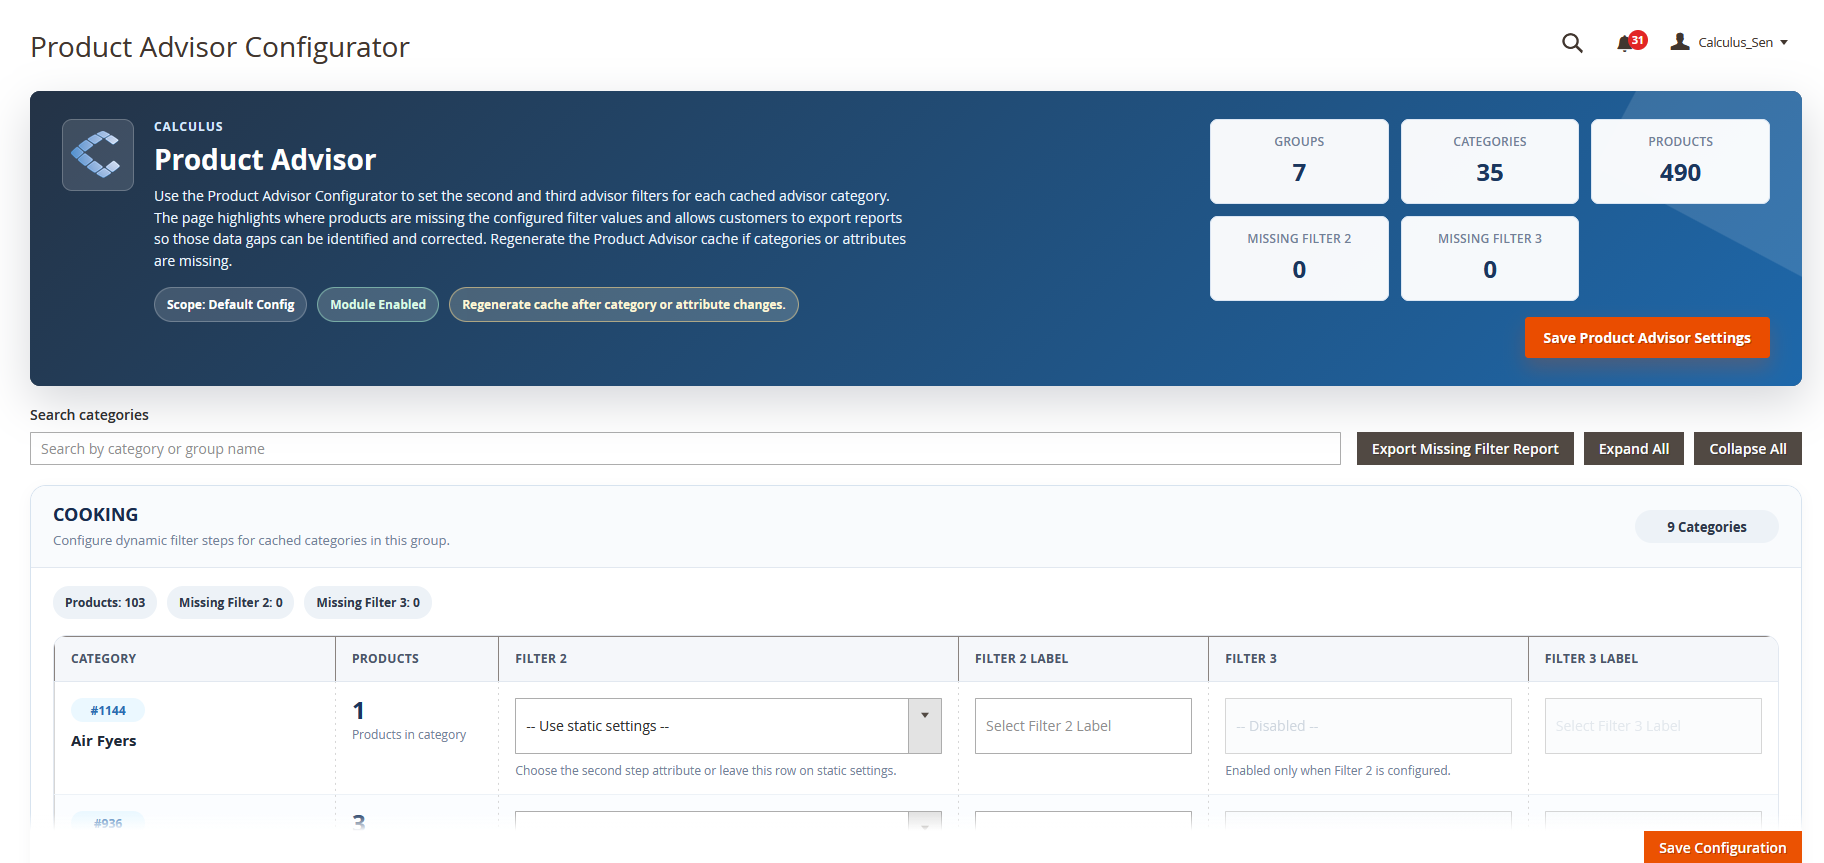Click the Products 490 stat card
This screenshot has width=1824, height=863.
1680,161
